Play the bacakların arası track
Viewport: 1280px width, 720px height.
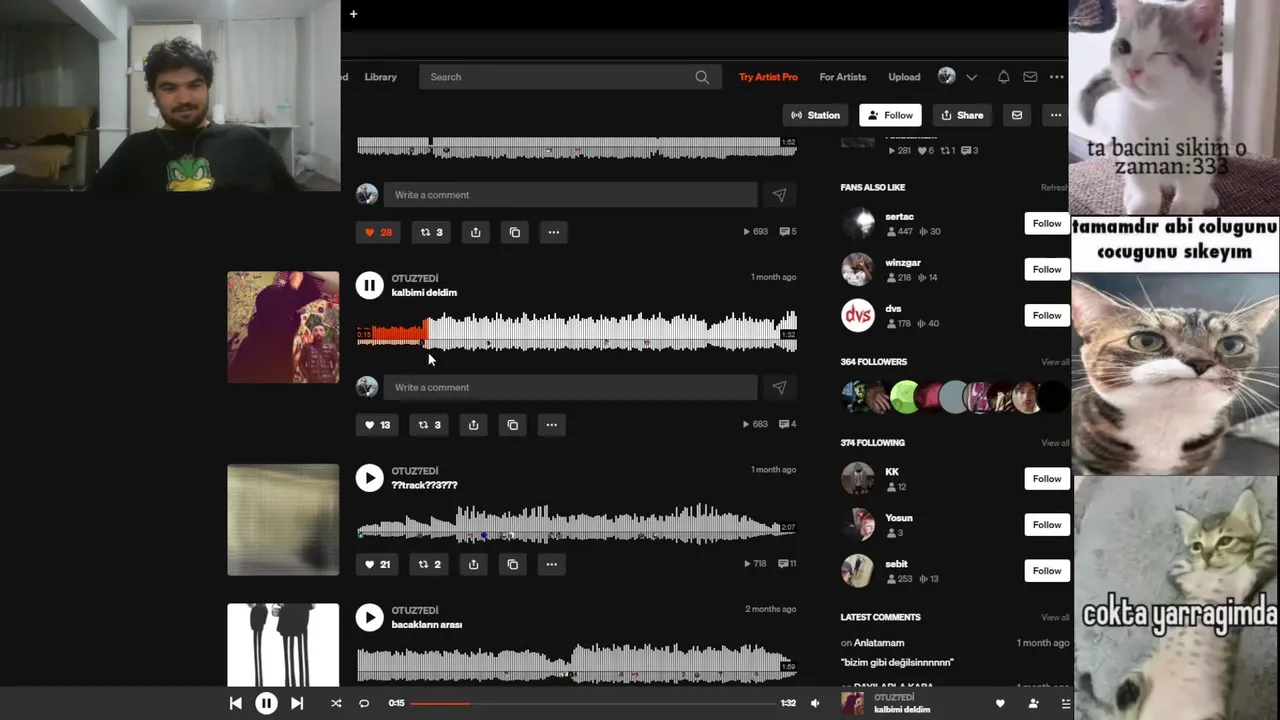(x=369, y=618)
